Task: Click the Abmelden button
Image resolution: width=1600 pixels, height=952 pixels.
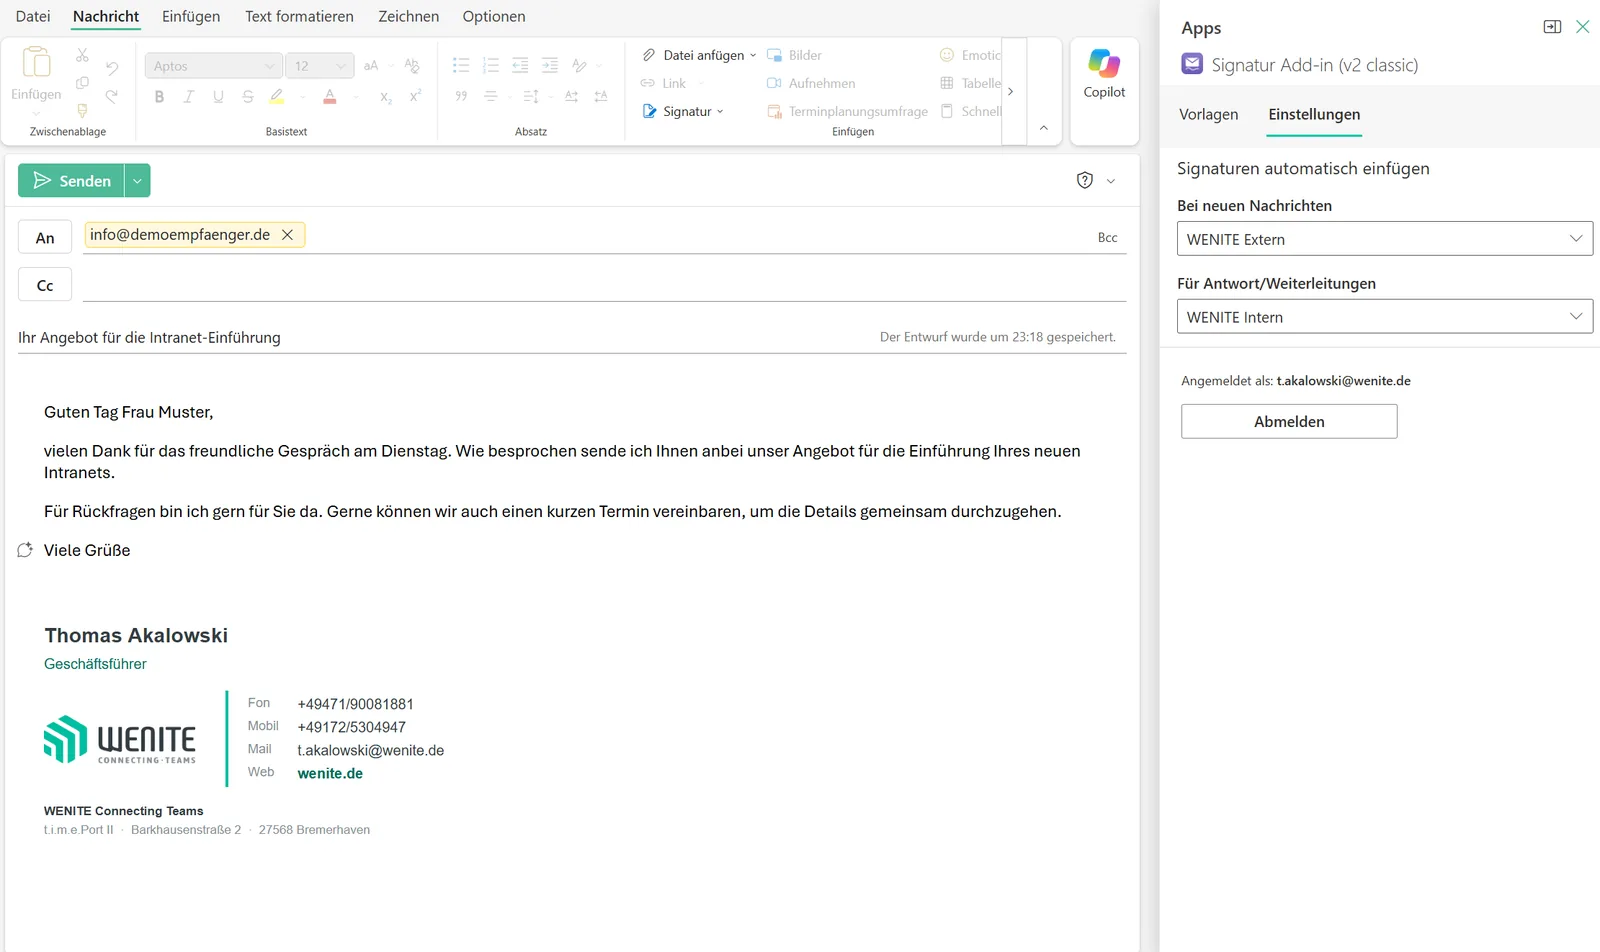Action: [x=1289, y=421]
